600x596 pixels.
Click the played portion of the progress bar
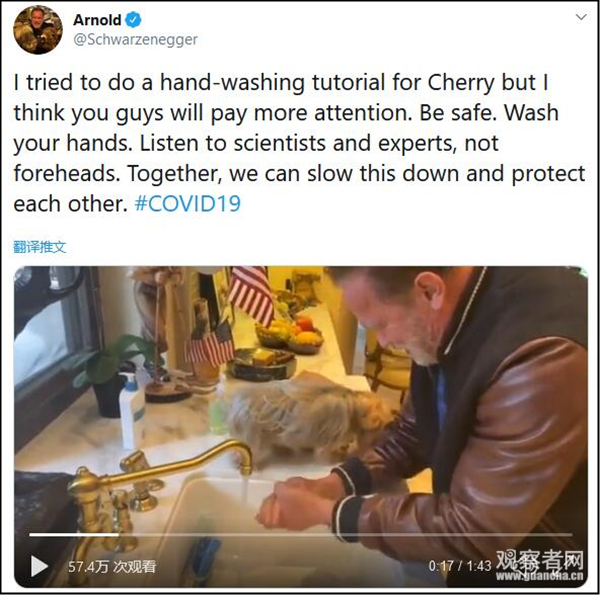pyautogui.click(x=74, y=534)
